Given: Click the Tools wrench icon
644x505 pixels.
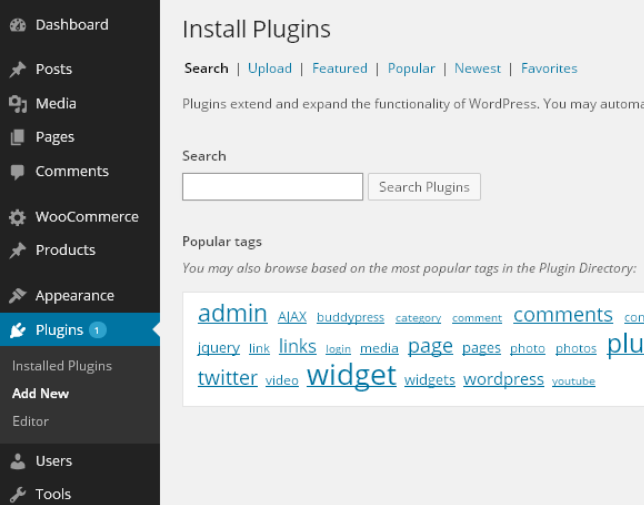Looking at the screenshot, I should [x=17, y=494].
